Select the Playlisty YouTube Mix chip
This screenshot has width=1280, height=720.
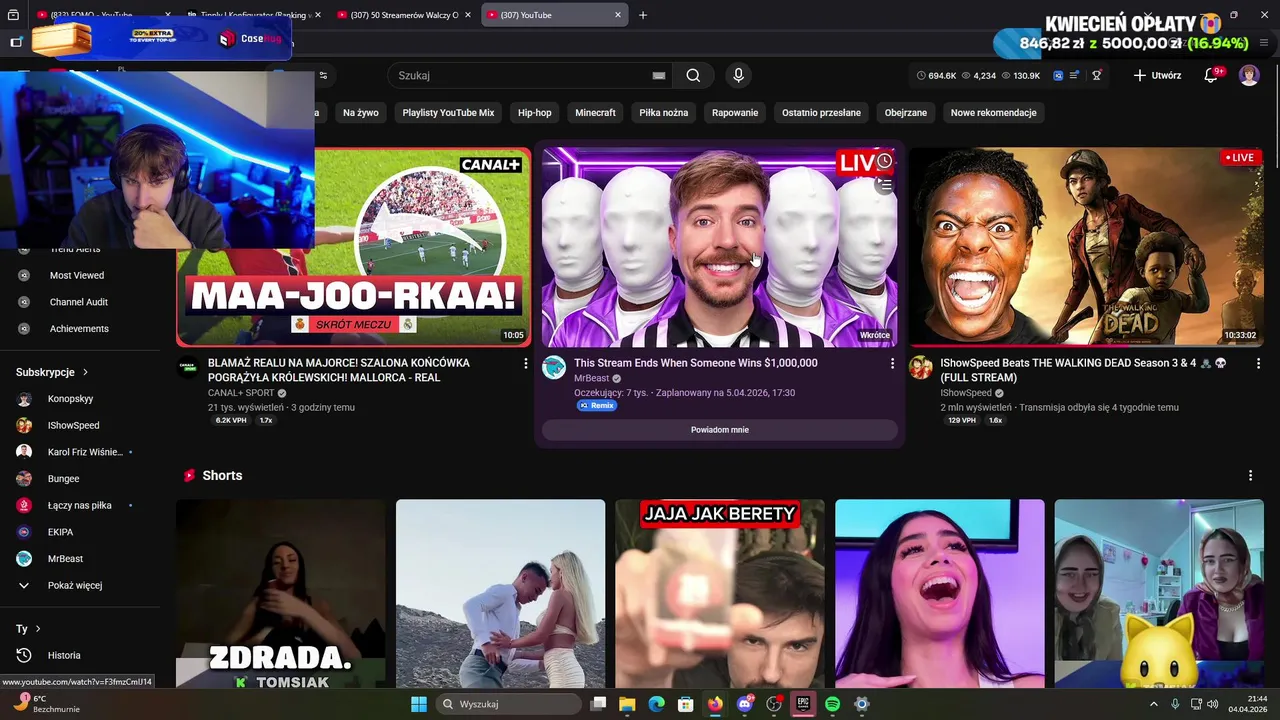pyautogui.click(x=448, y=113)
